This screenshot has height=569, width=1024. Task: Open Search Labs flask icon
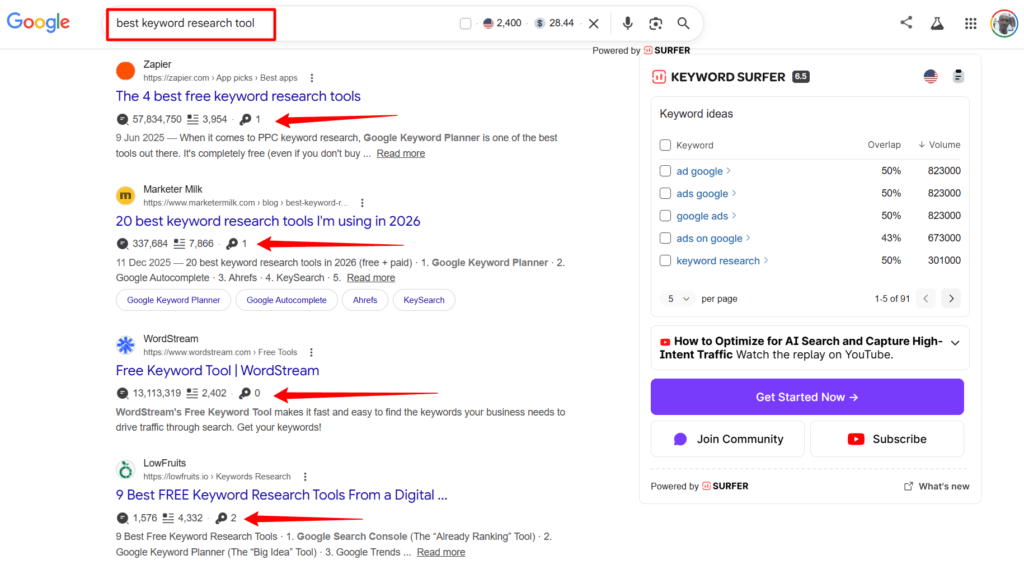pyautogui.click(x=937, y=24)
